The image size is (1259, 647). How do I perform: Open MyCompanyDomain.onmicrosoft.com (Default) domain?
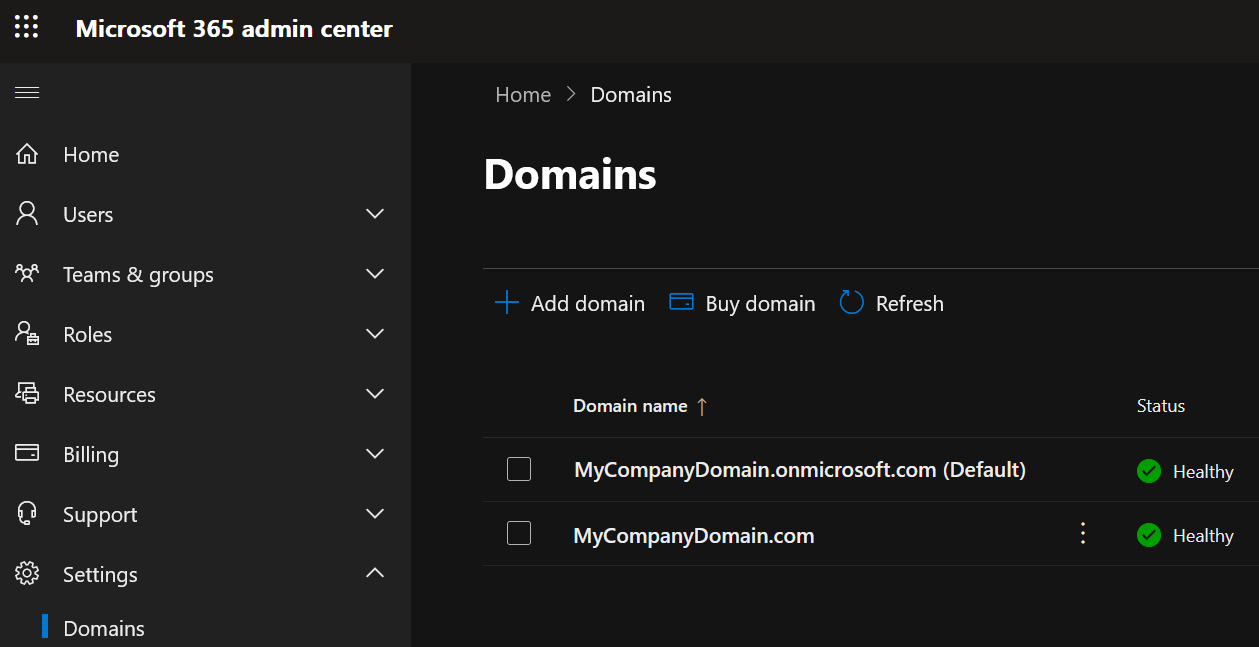click(800, 469)
